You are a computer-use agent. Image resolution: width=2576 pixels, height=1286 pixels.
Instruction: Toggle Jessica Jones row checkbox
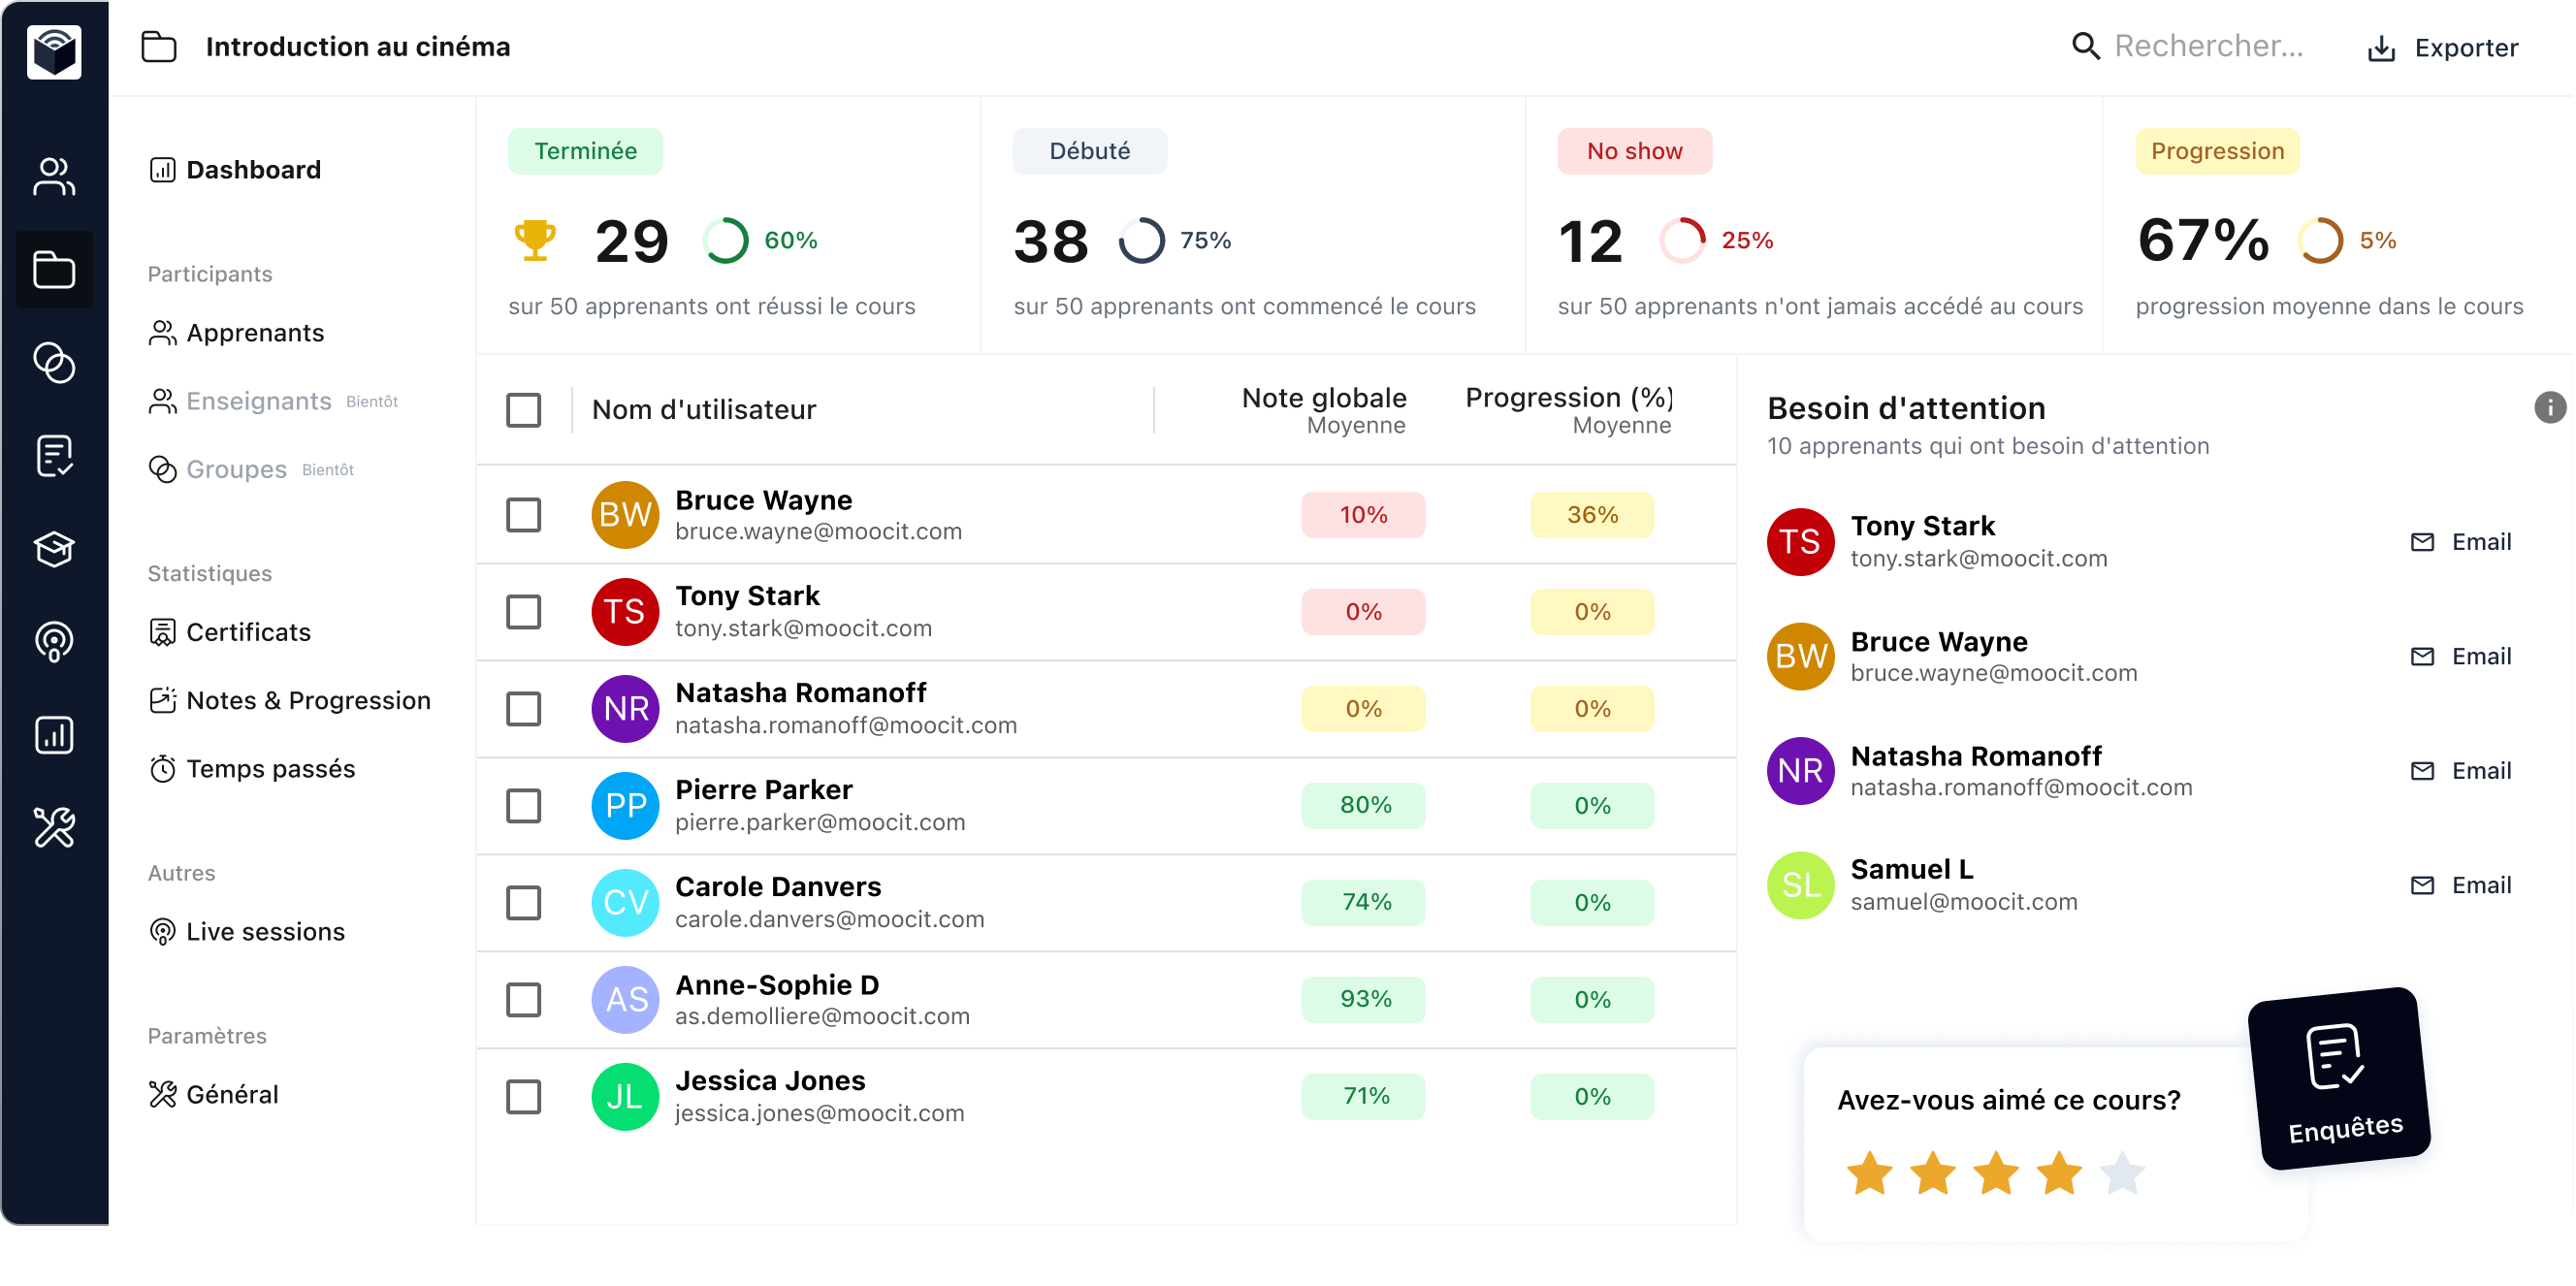523,1097
